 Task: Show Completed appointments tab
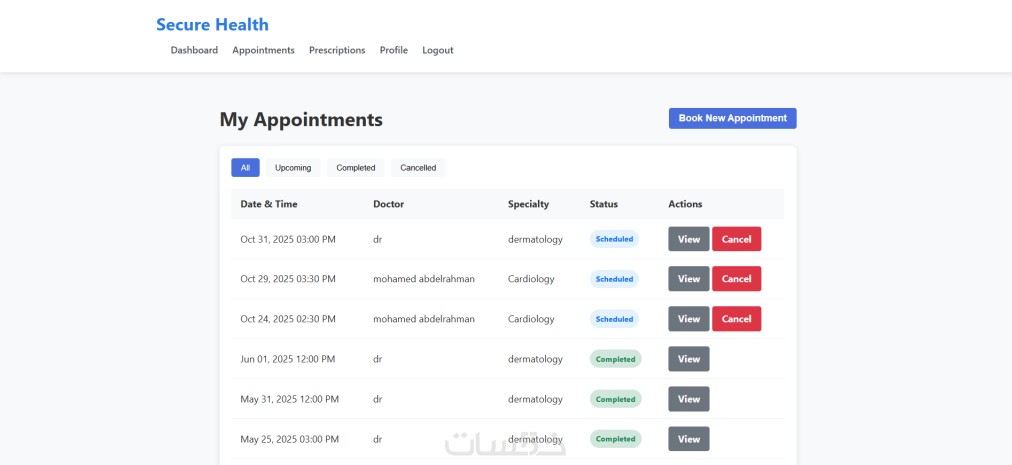tap(356, 168)
